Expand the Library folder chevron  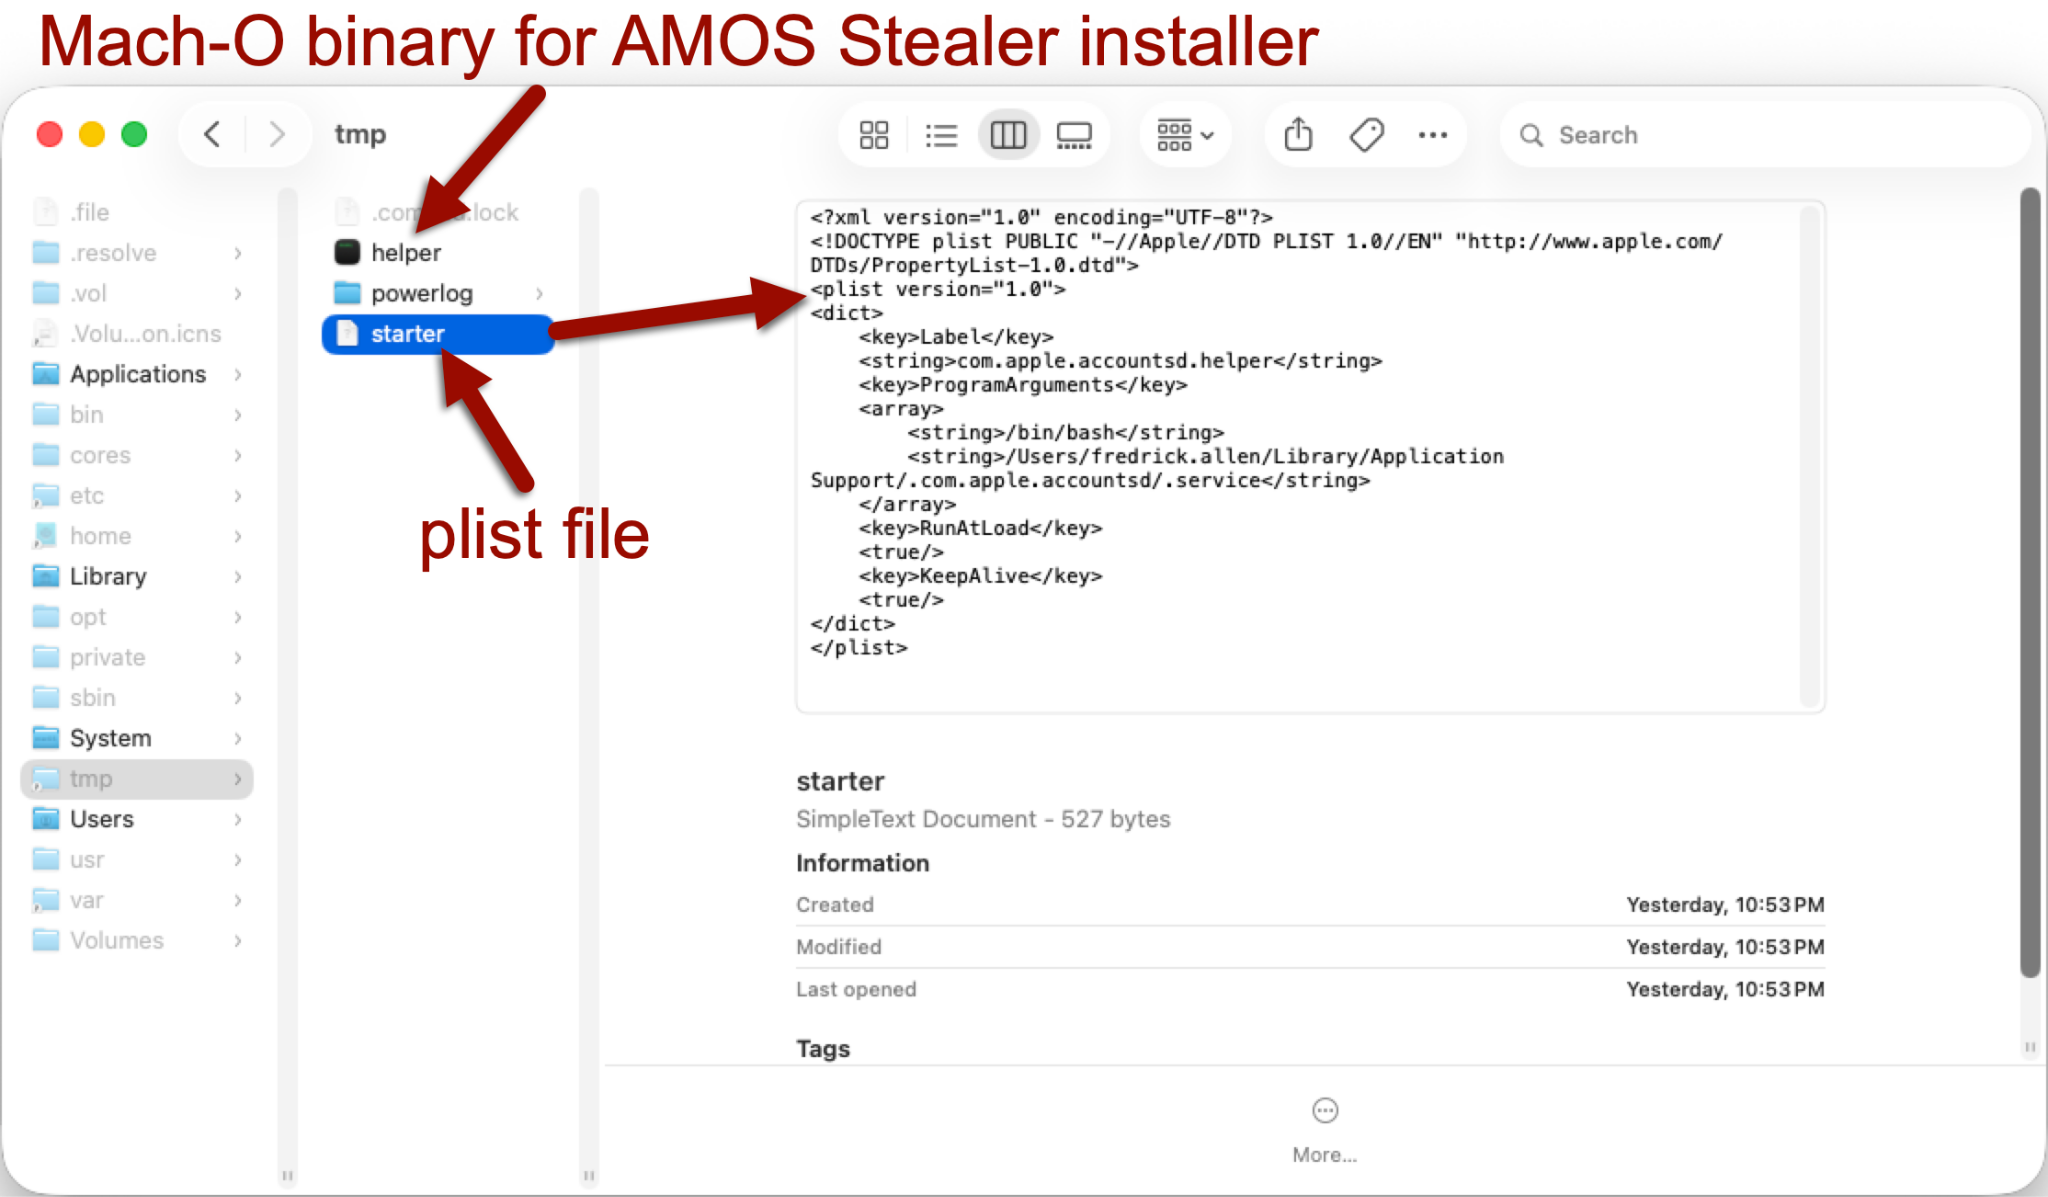click(x=238, y=577)
